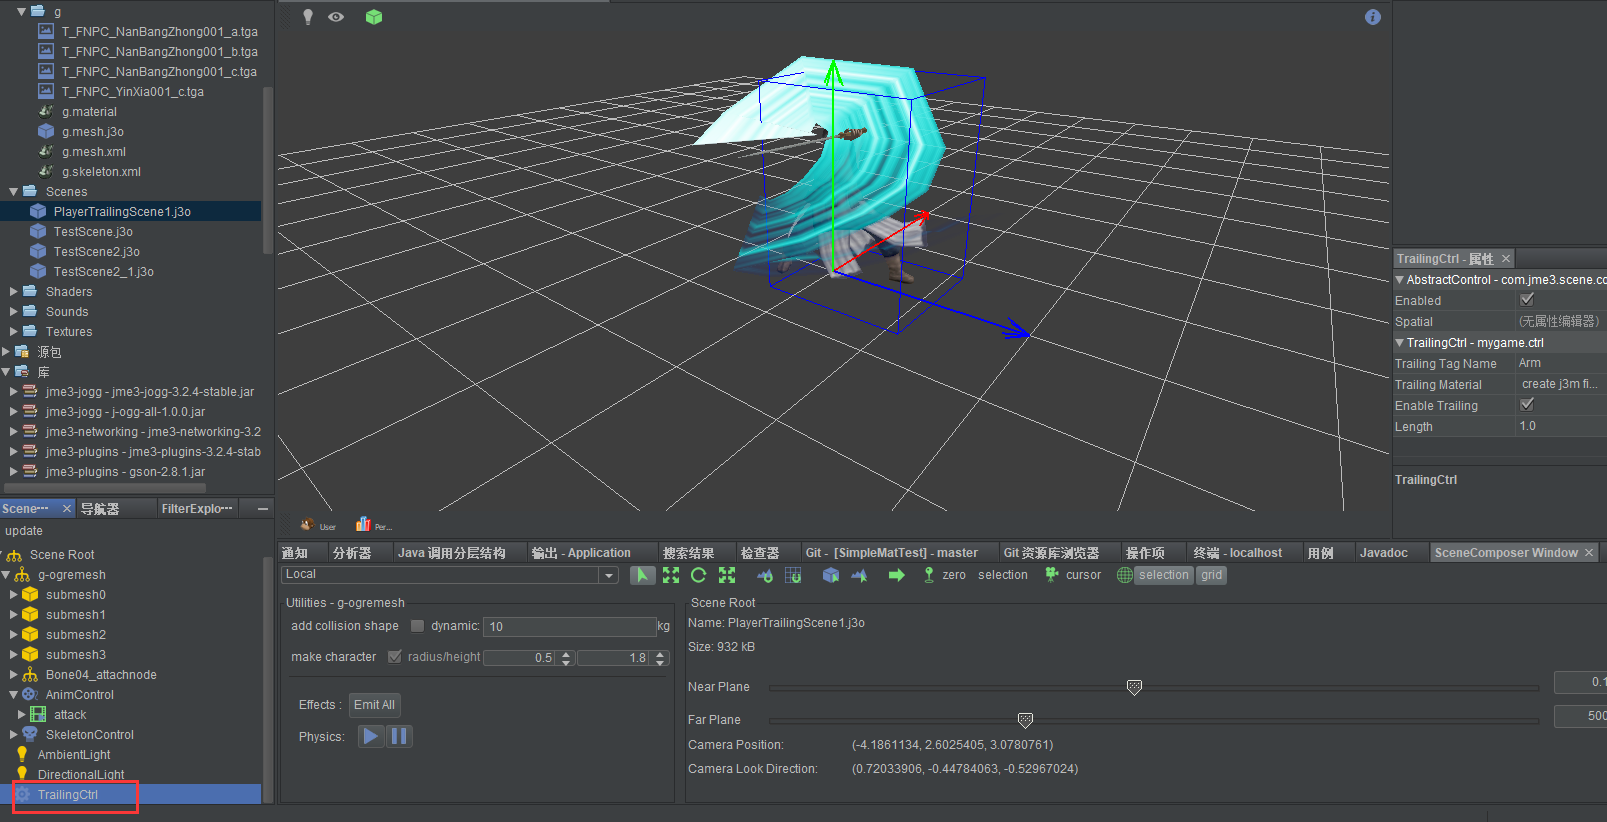
Task: Uncheck the Enable Trailing checkbox
Action: tap(1526, 405)
